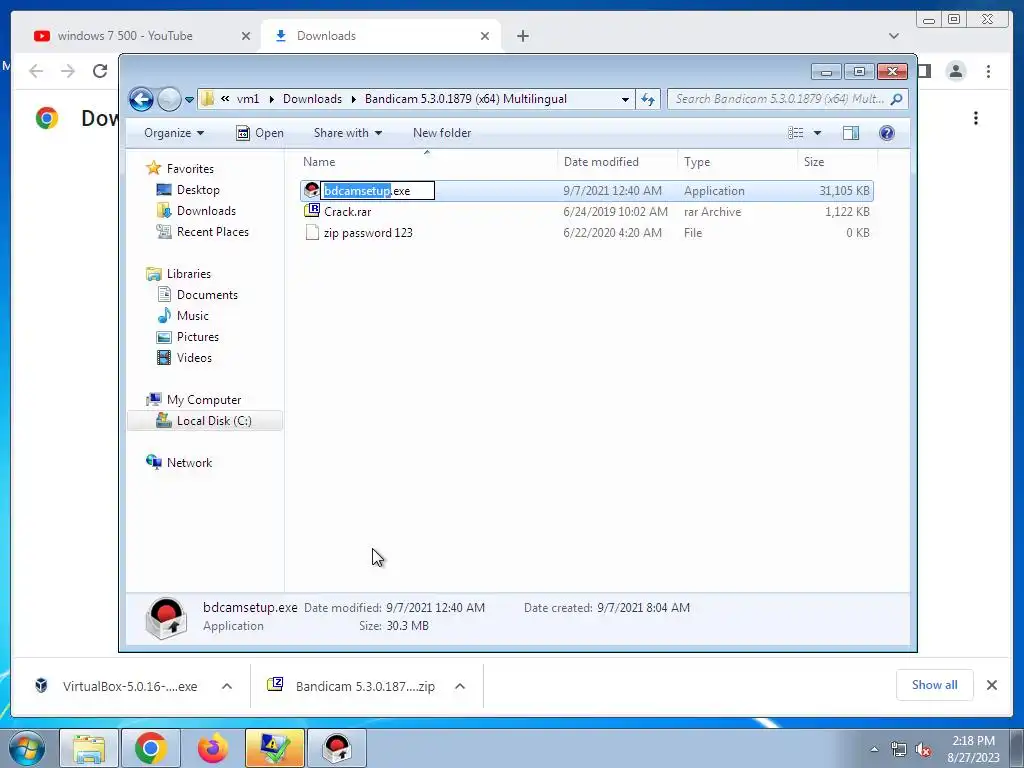This screenshot has width=1024, height=768.
Task: Click the filename rename text box
Action: [x=377, y=191]
